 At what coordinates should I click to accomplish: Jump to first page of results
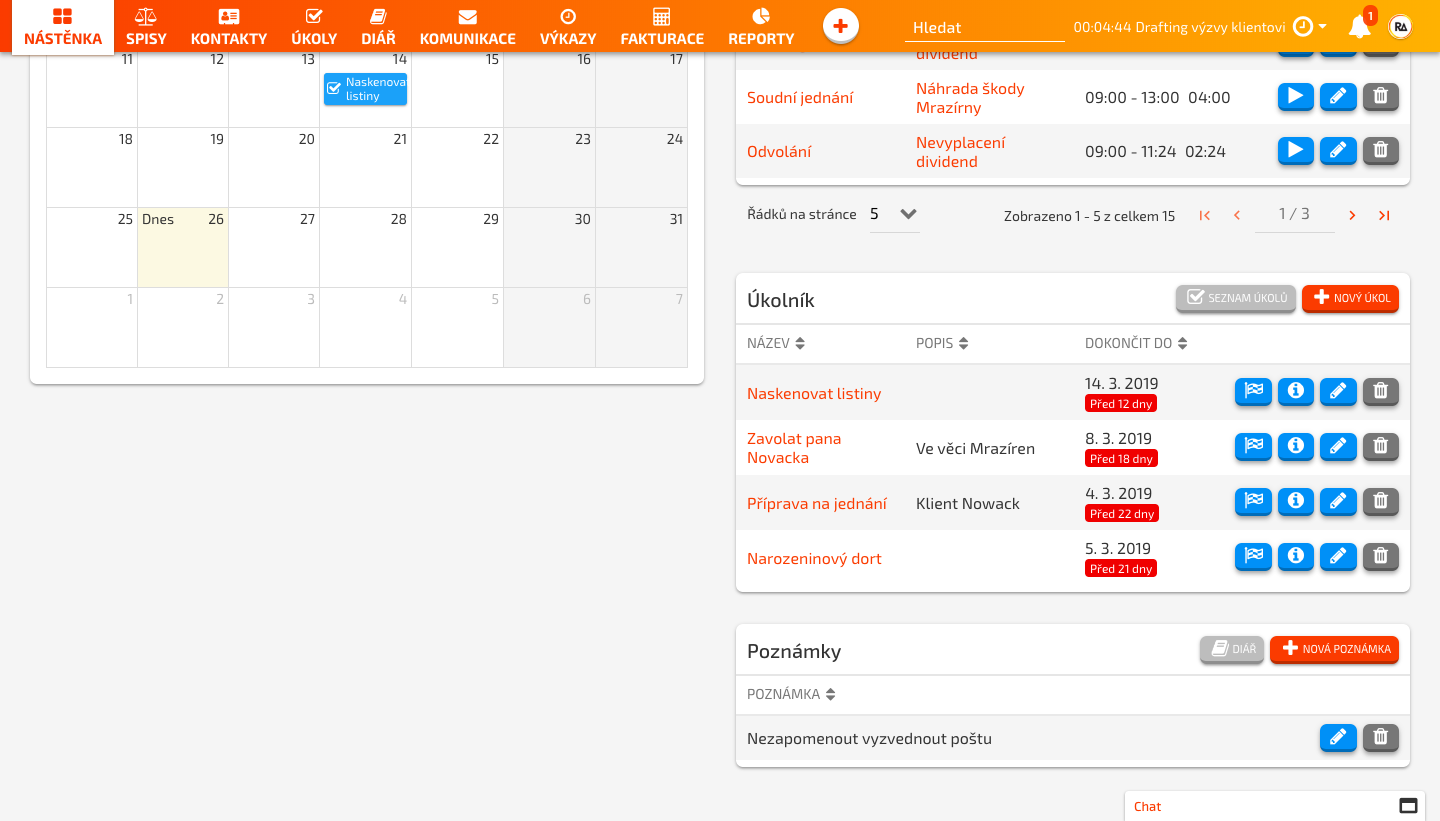tap(1205, 215)
